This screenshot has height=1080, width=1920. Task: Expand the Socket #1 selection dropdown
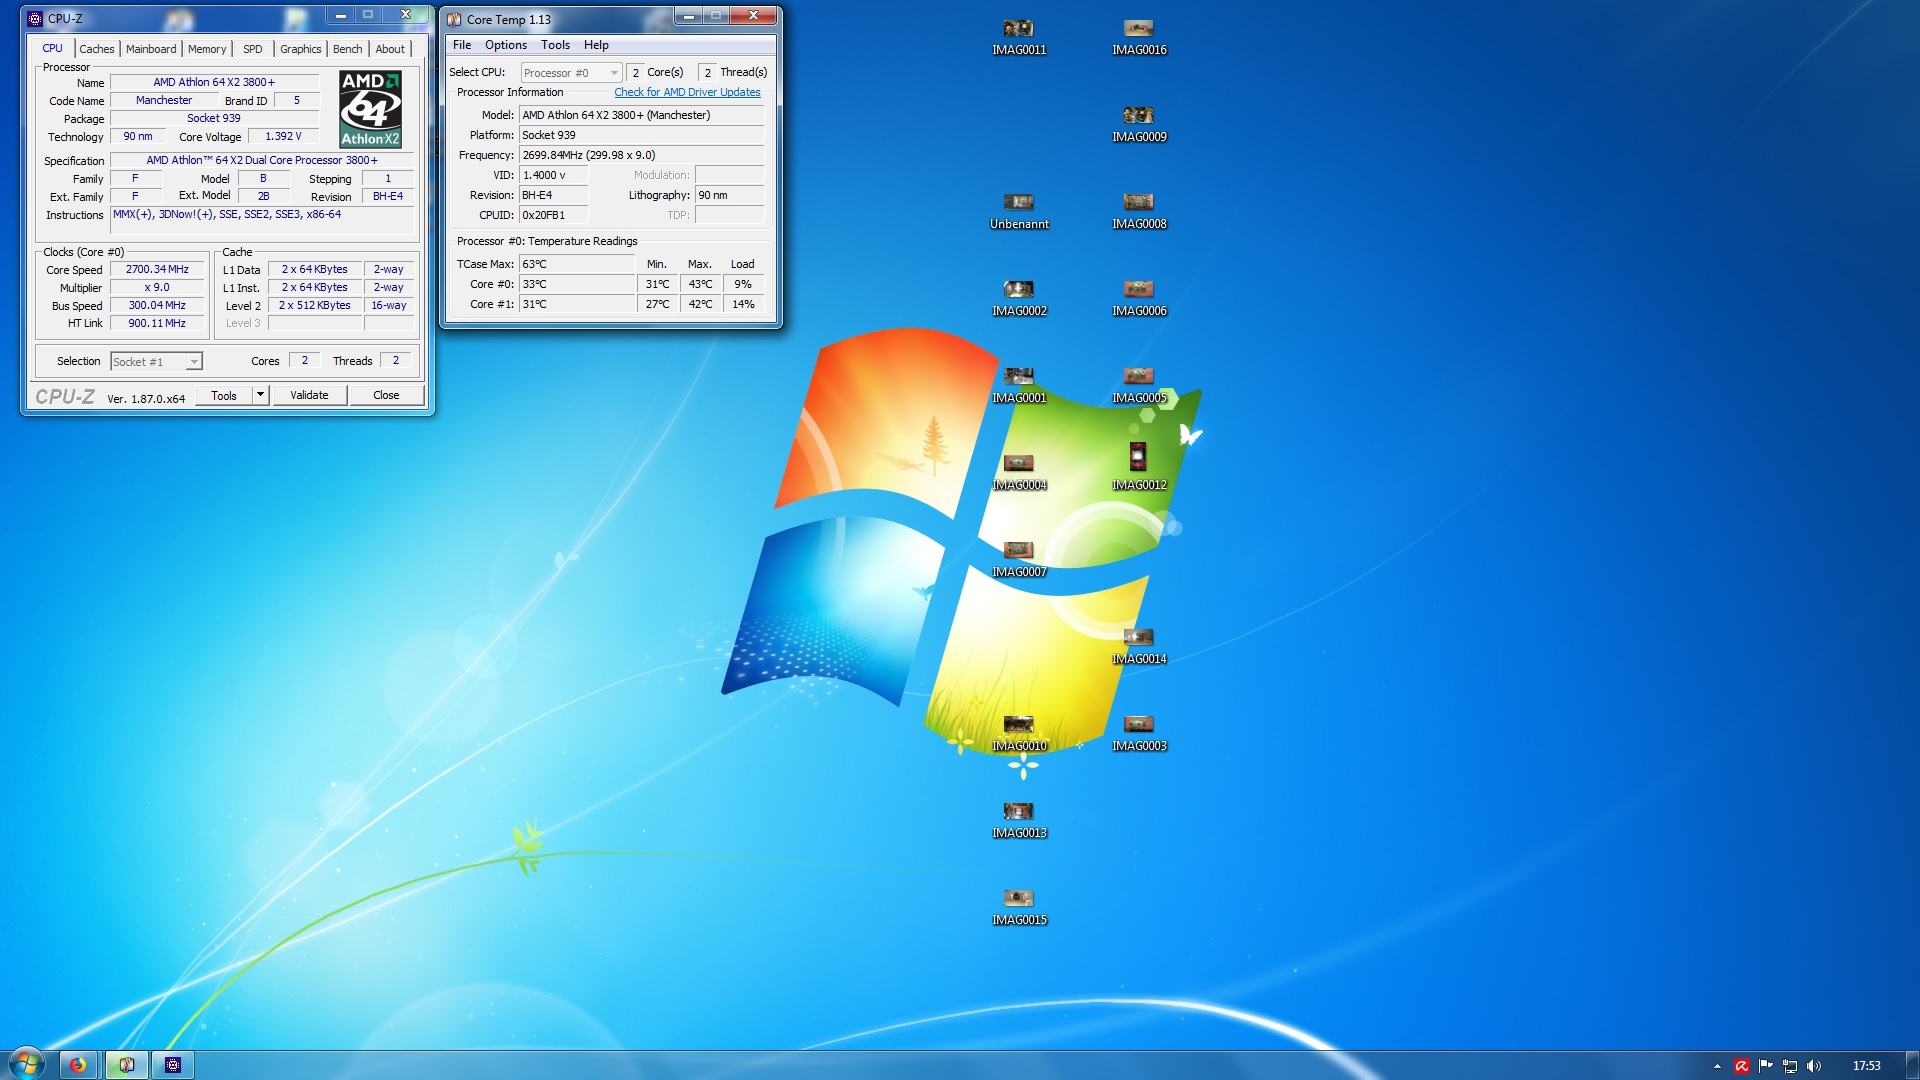coord(156,362)
